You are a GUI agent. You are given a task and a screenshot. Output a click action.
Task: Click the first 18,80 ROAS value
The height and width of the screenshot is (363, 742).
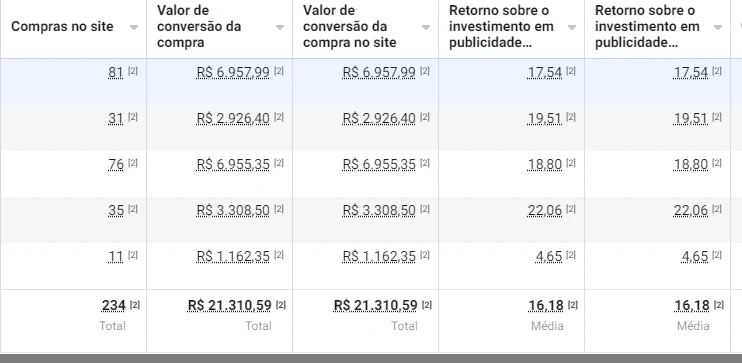[x=545, y=164]
